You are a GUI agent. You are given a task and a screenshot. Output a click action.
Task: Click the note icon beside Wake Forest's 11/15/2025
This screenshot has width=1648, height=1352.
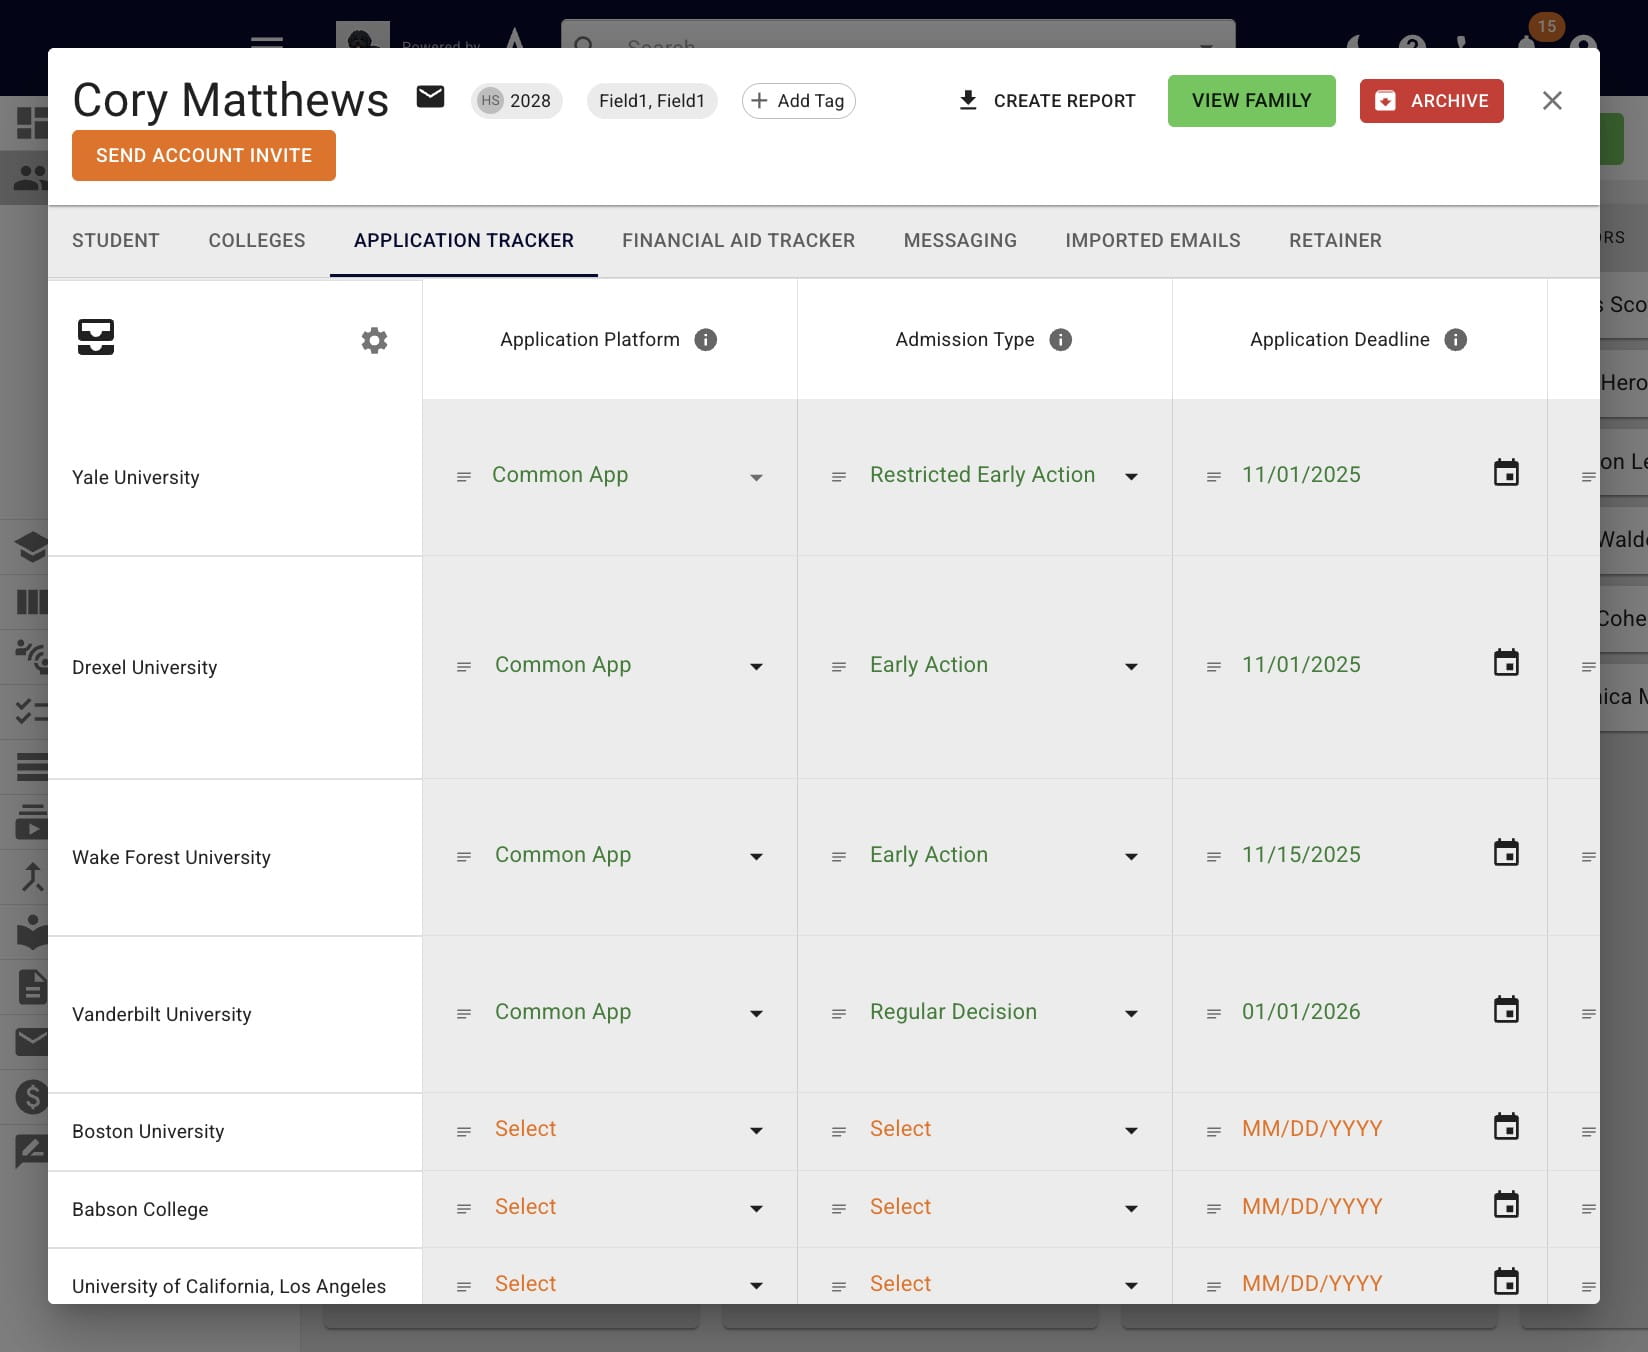tap(1214, 857)
